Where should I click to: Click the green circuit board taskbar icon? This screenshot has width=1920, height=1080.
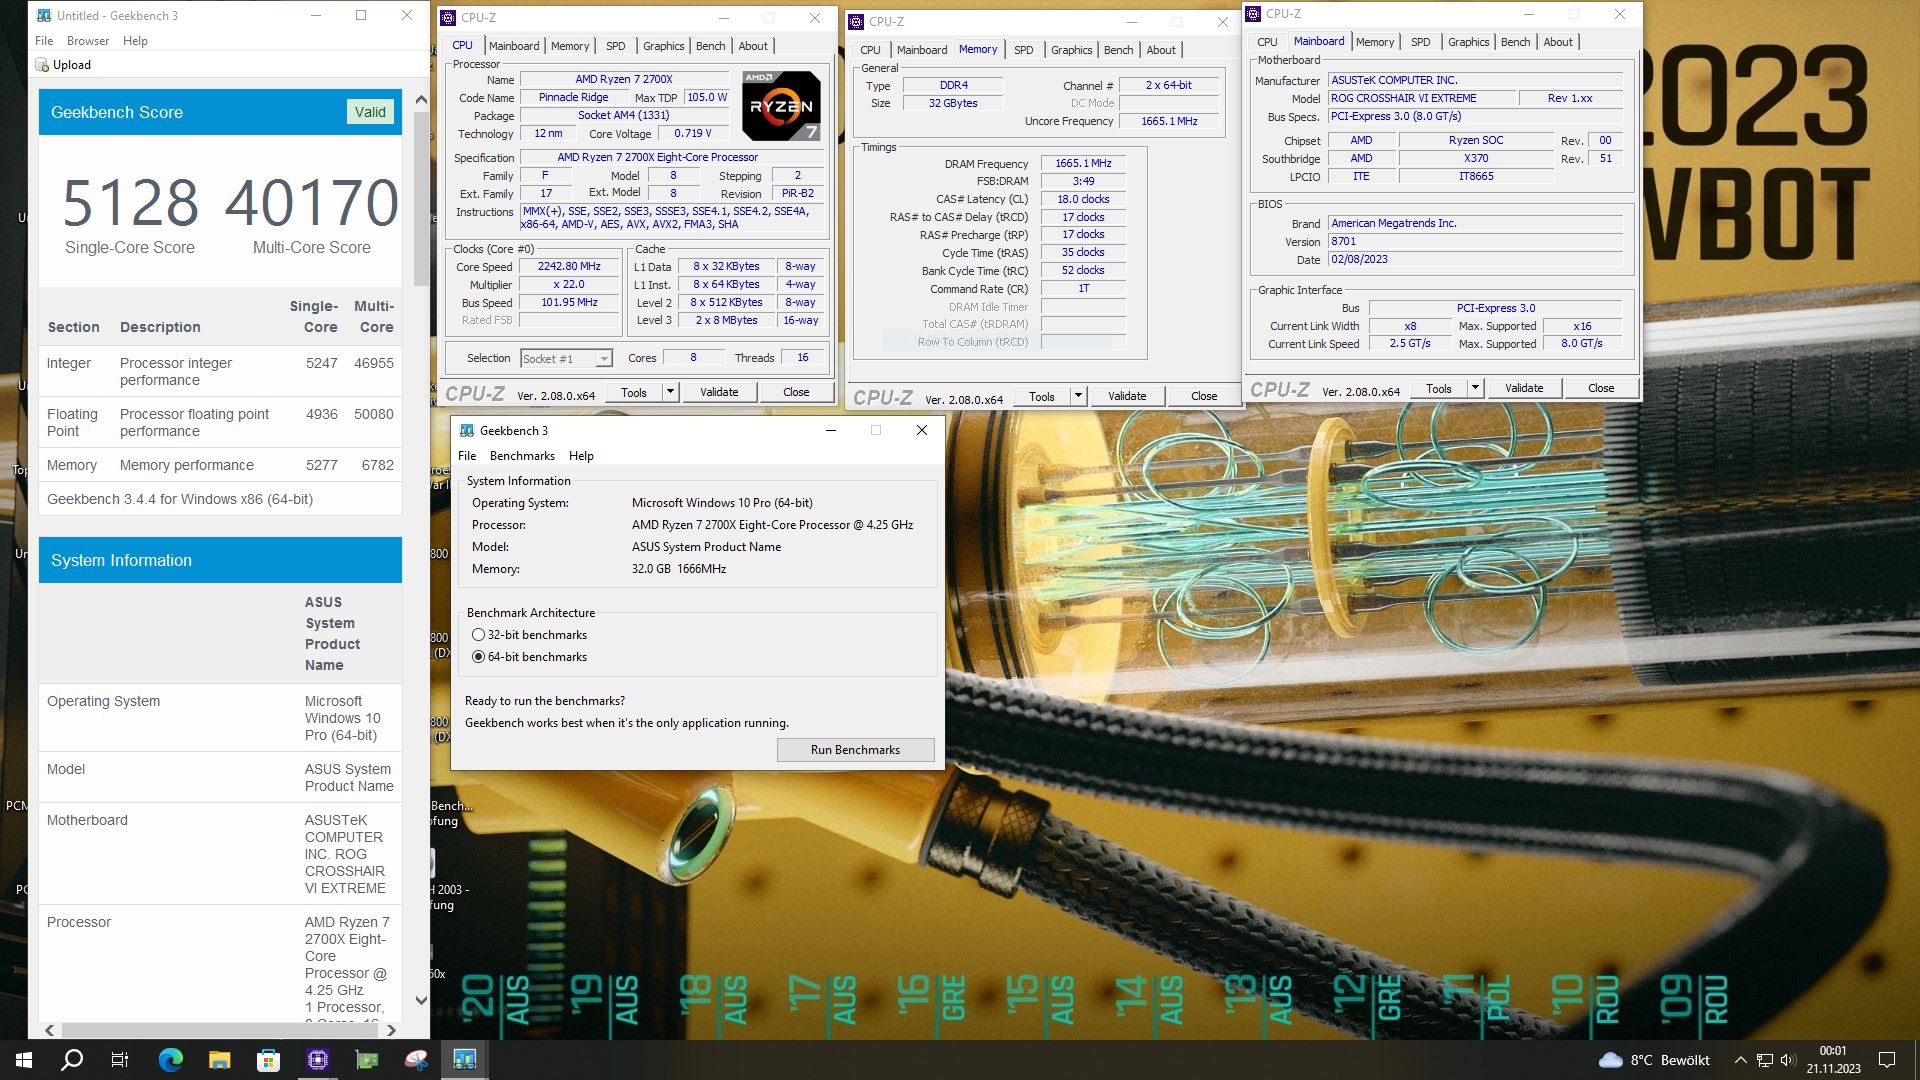click(367, 1060)
